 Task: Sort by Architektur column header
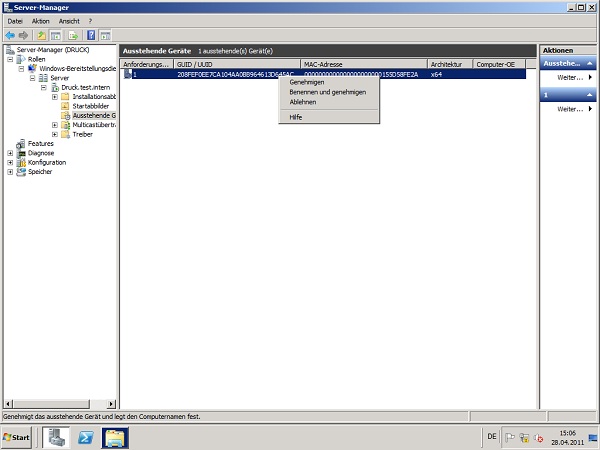pos(450,64)
